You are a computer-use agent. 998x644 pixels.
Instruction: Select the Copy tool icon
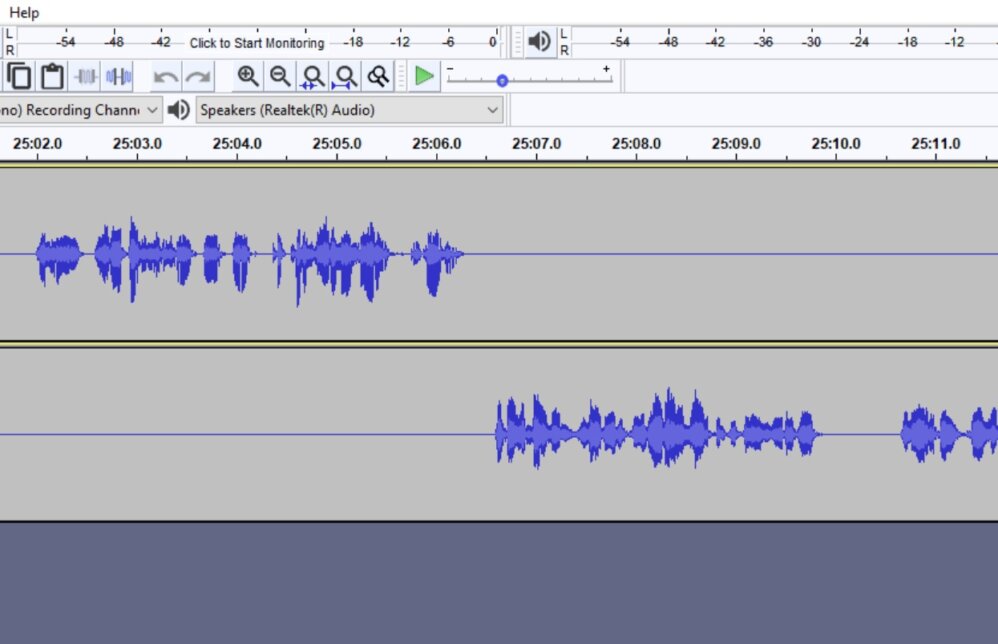20,75
